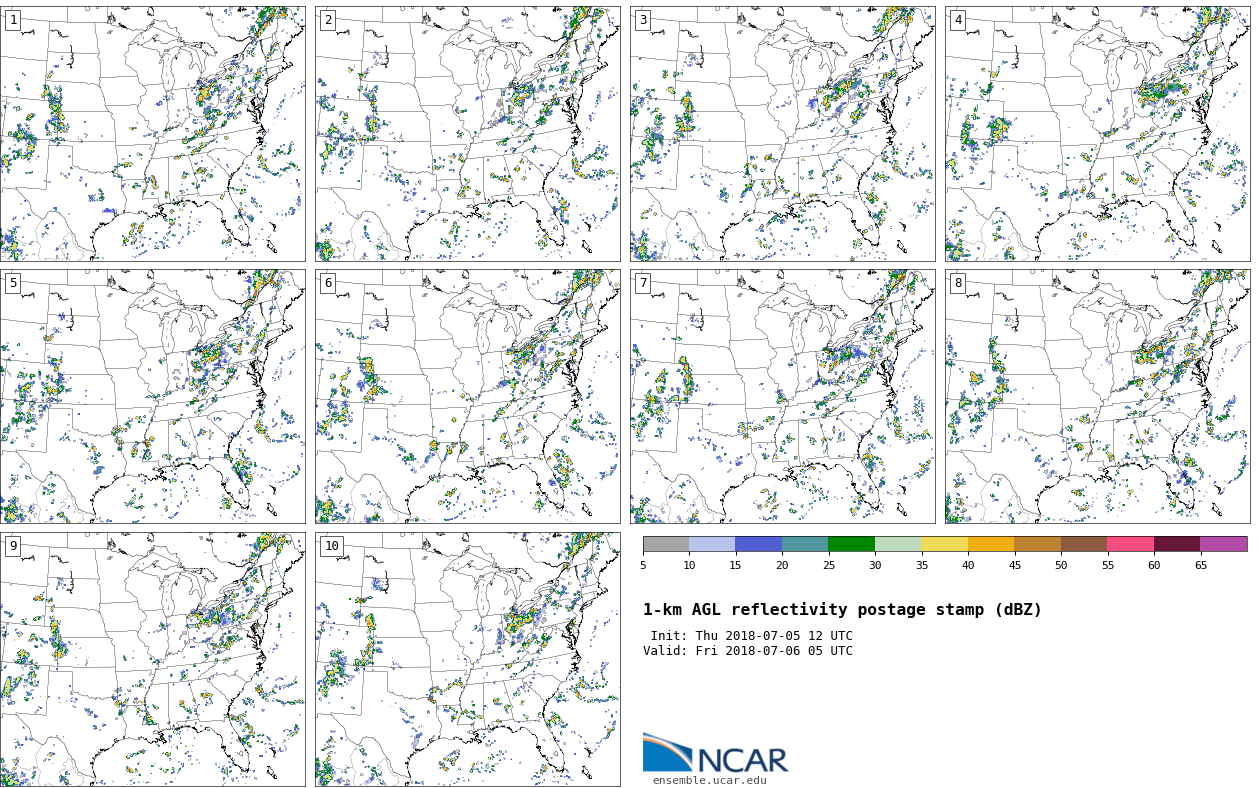Click the panel number label '1'
The width and height of the screenshot is (1260, 788).
13,20
